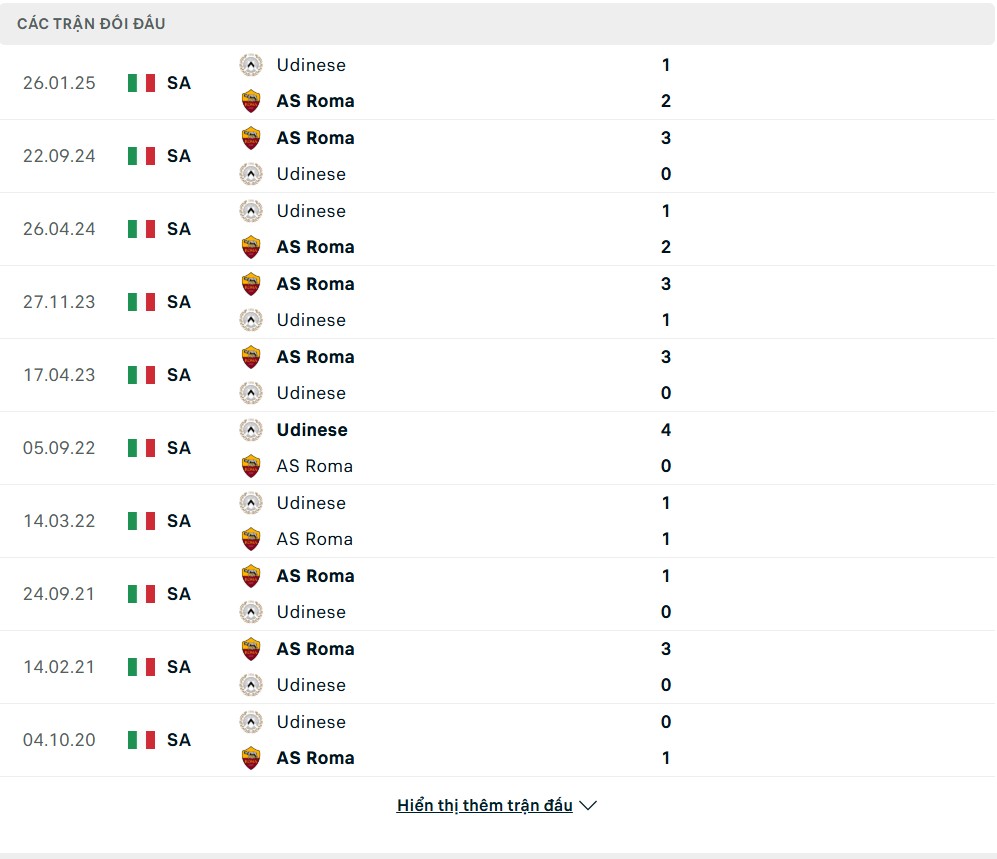This screenshot has width=997, height=859.
Task: Select AS Roma name in 22.09.24 match
Action: [x=315, y=138]
